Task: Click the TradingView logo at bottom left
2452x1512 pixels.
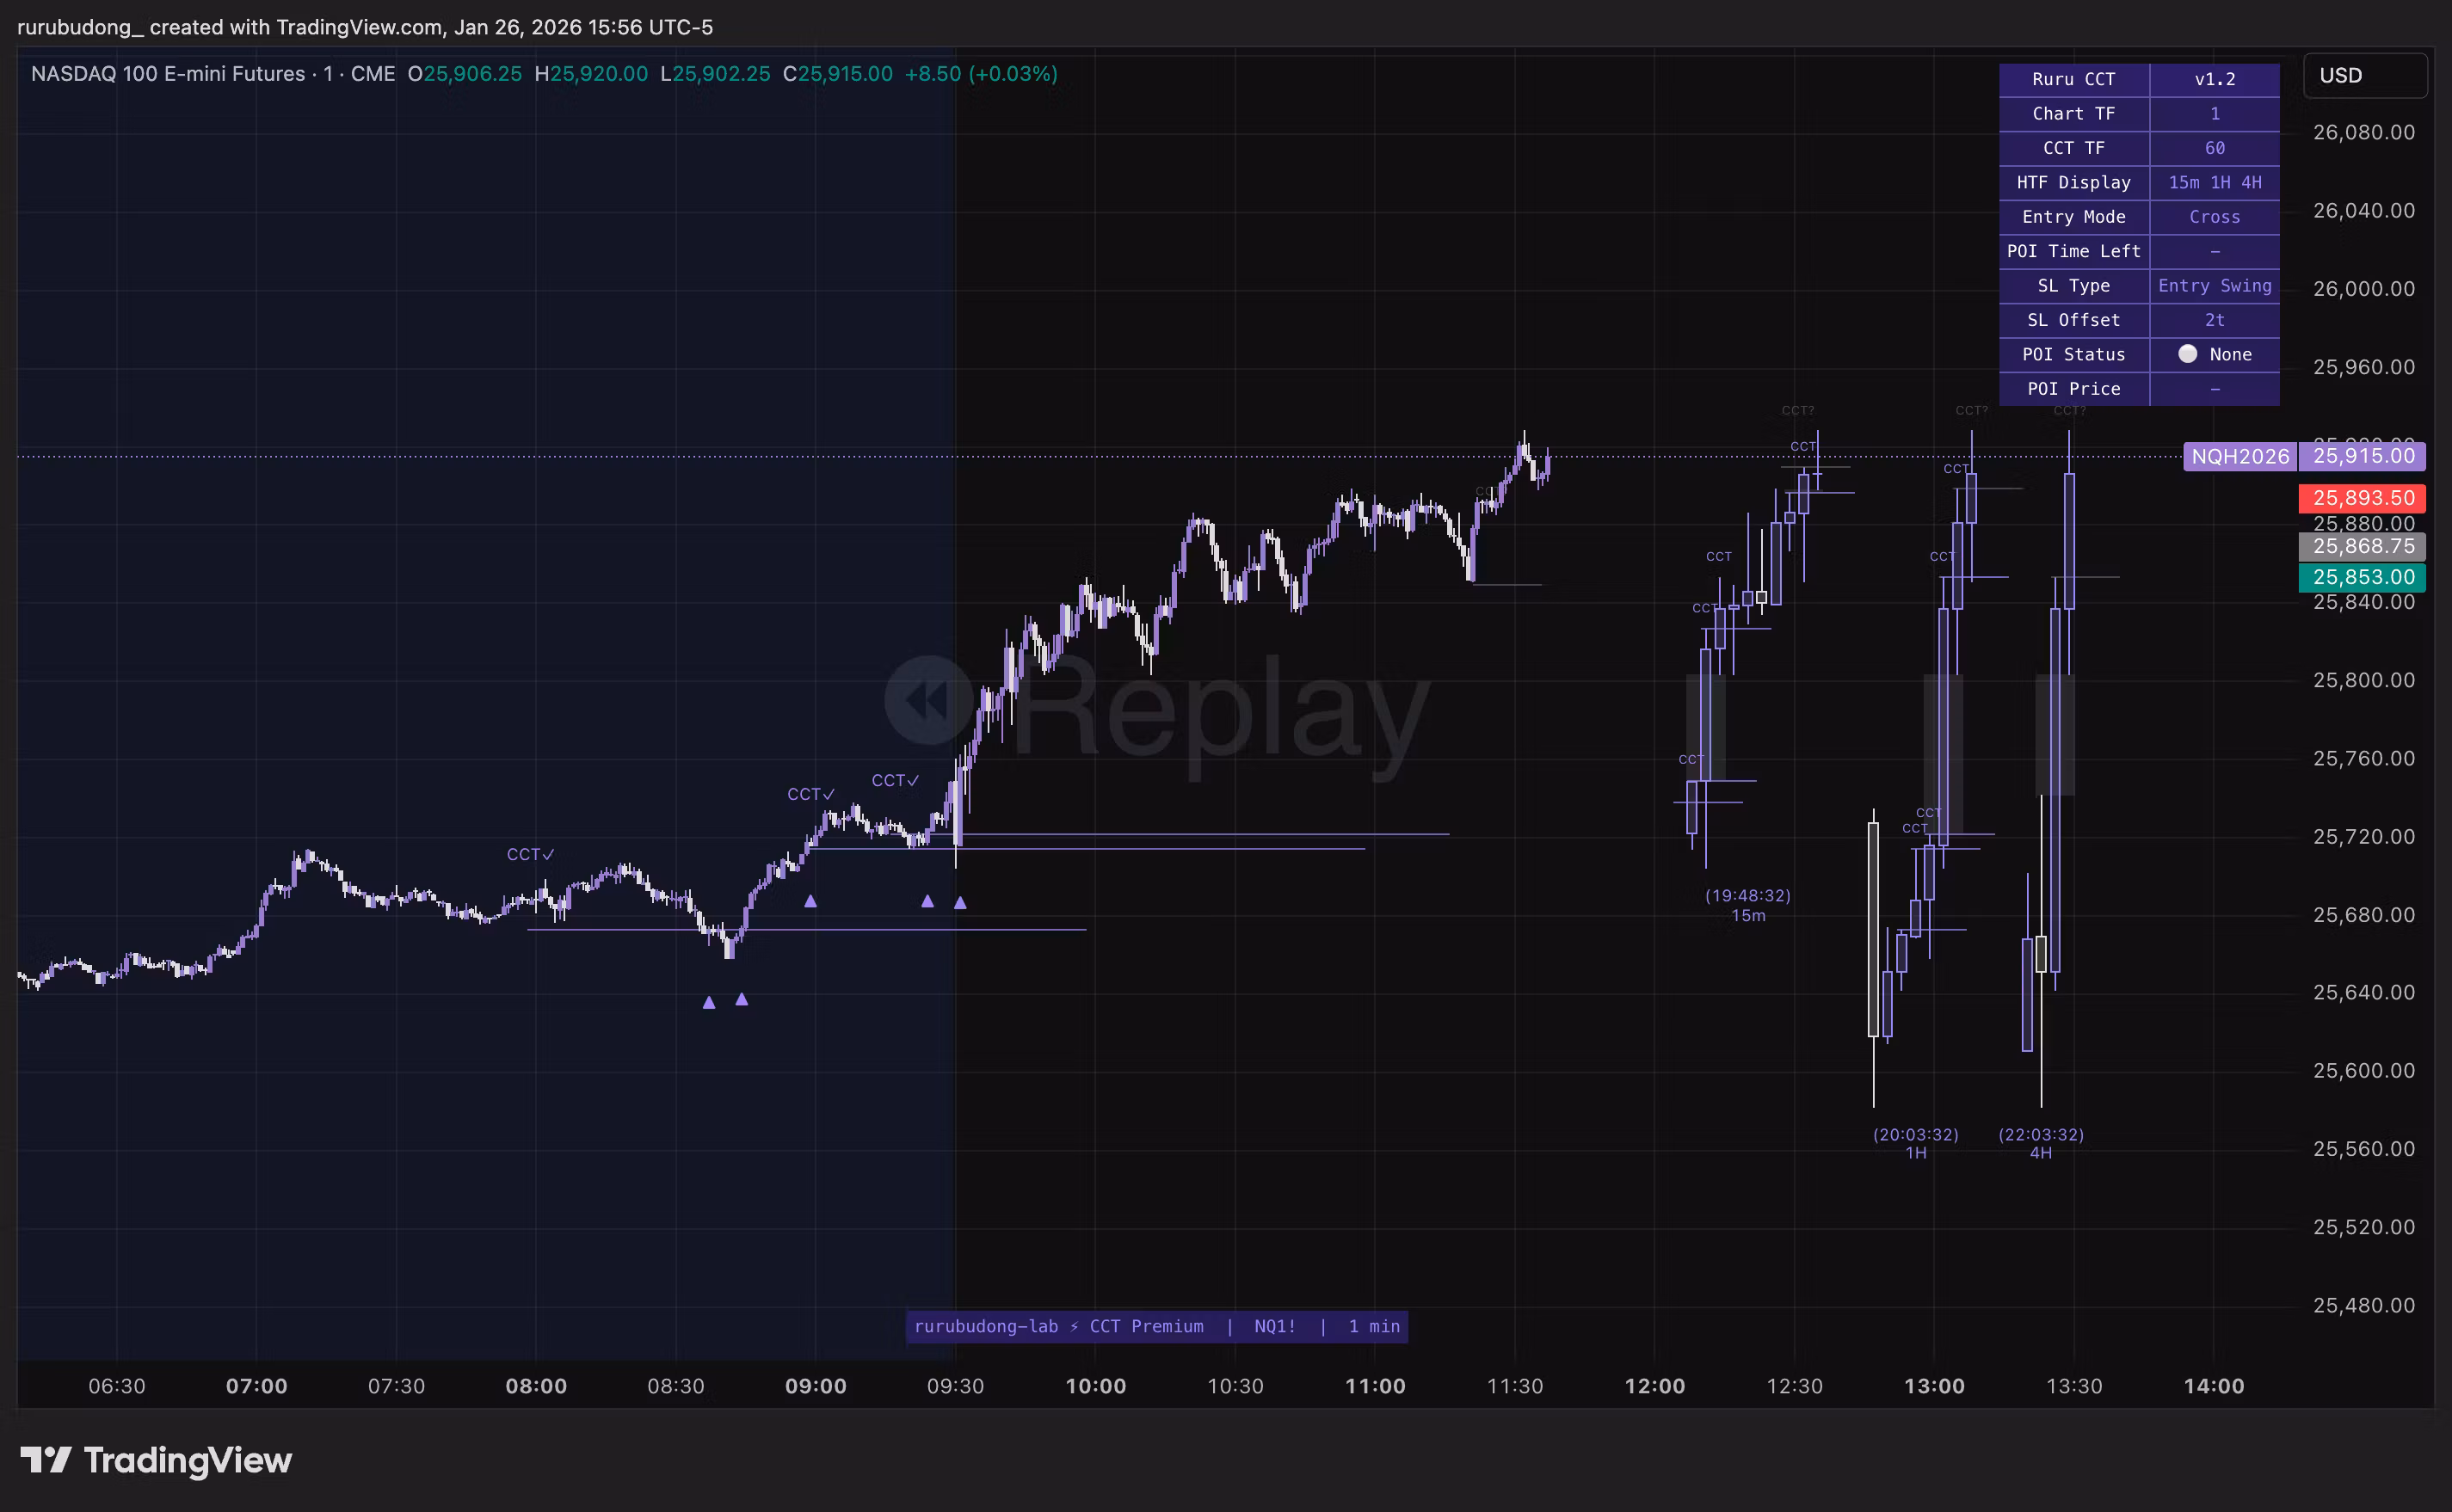Action: tap(156, 1460)
